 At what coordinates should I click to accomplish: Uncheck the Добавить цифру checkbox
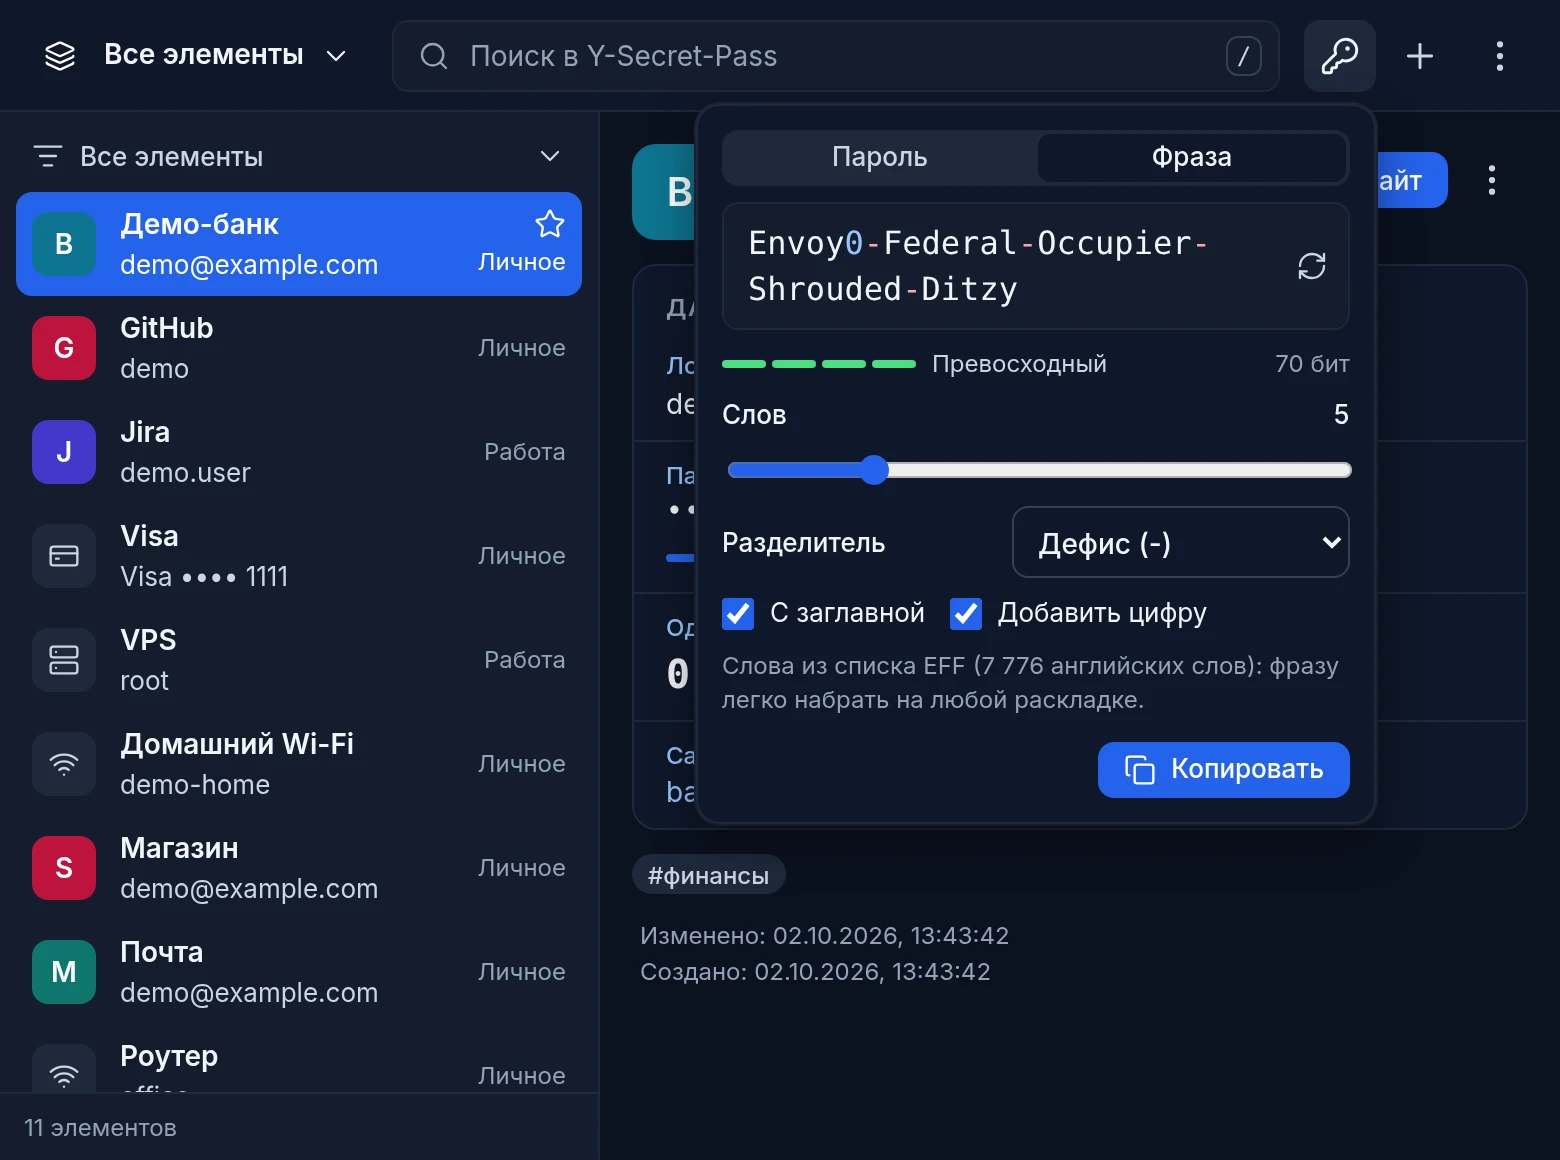(966, 613)
